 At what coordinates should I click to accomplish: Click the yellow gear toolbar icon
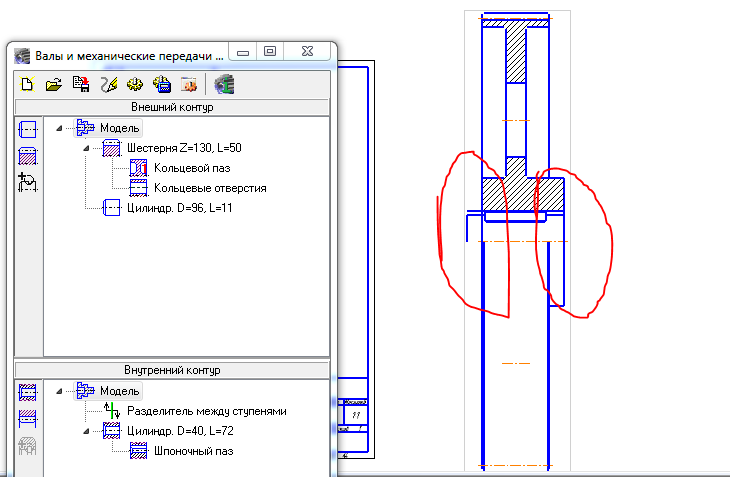click(x=135, y=84)
